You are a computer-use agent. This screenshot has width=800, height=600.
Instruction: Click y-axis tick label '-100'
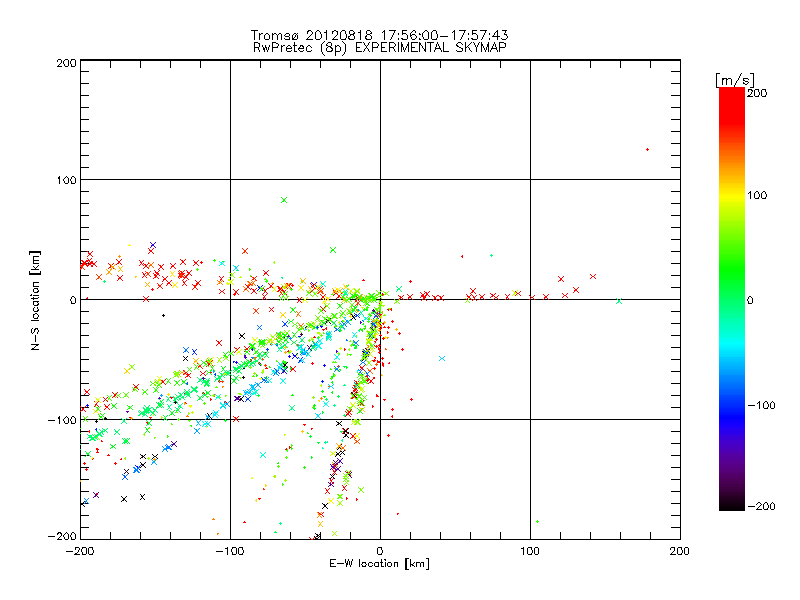pyautogui.click(x=62, y=420)
